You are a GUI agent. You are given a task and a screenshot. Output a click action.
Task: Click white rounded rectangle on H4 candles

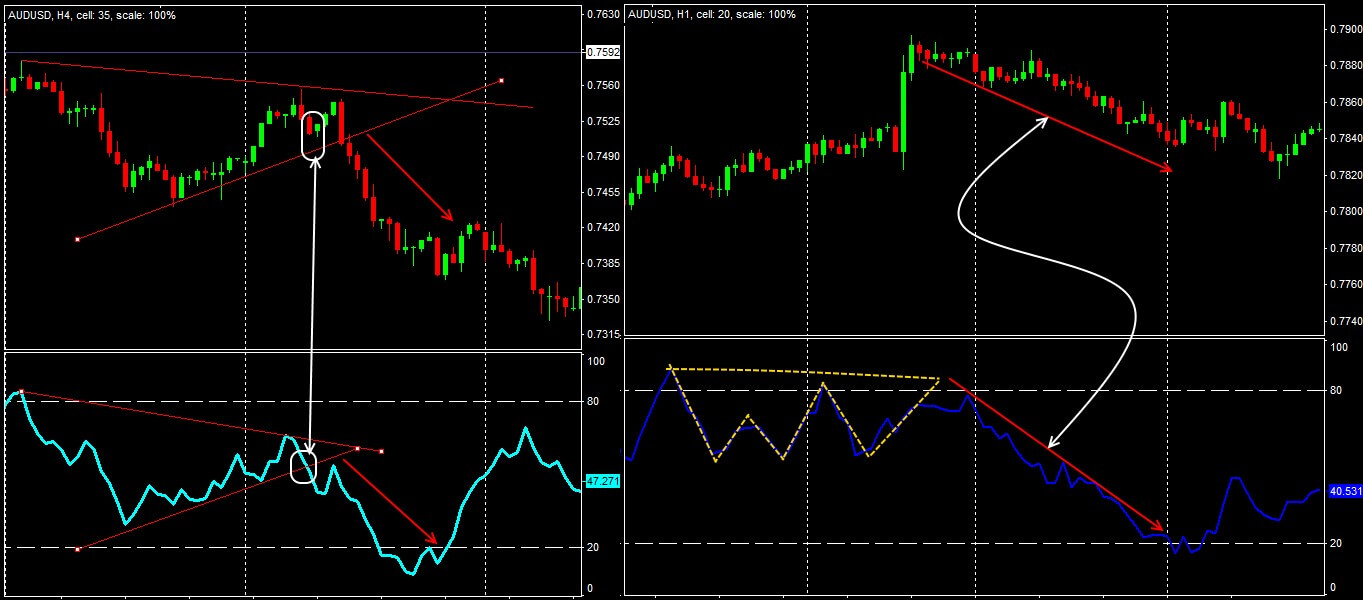(x=313, y=135)
